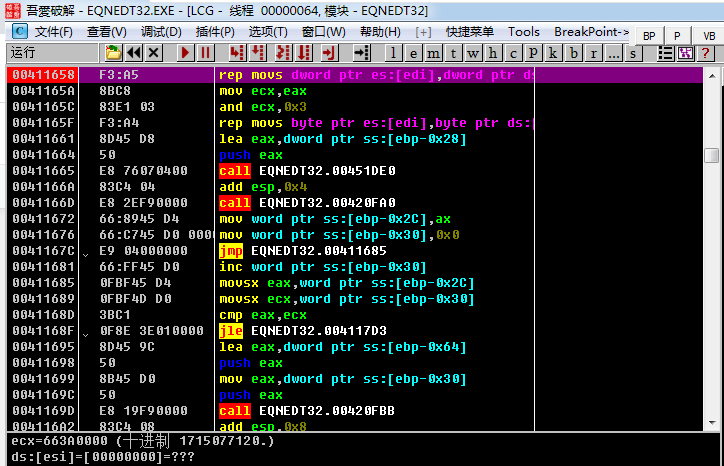Image resolution: width=724 pixels, height=466 pixels.
Task: Open the 快捷菜单 menu
Action: click(470, 32)
